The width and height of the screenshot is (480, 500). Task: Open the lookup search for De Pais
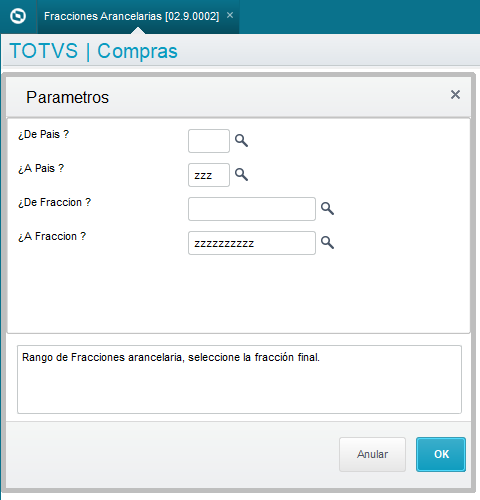pyautogui.click(x=241, y=141)
